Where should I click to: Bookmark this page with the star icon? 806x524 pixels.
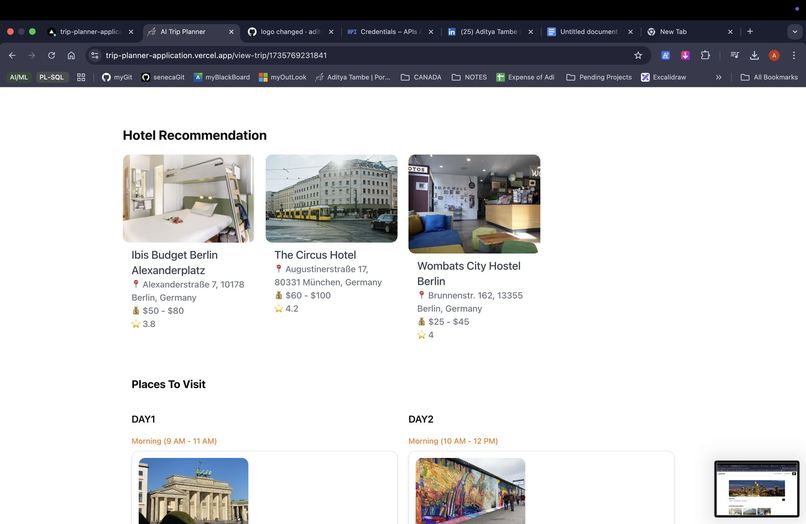638,56
